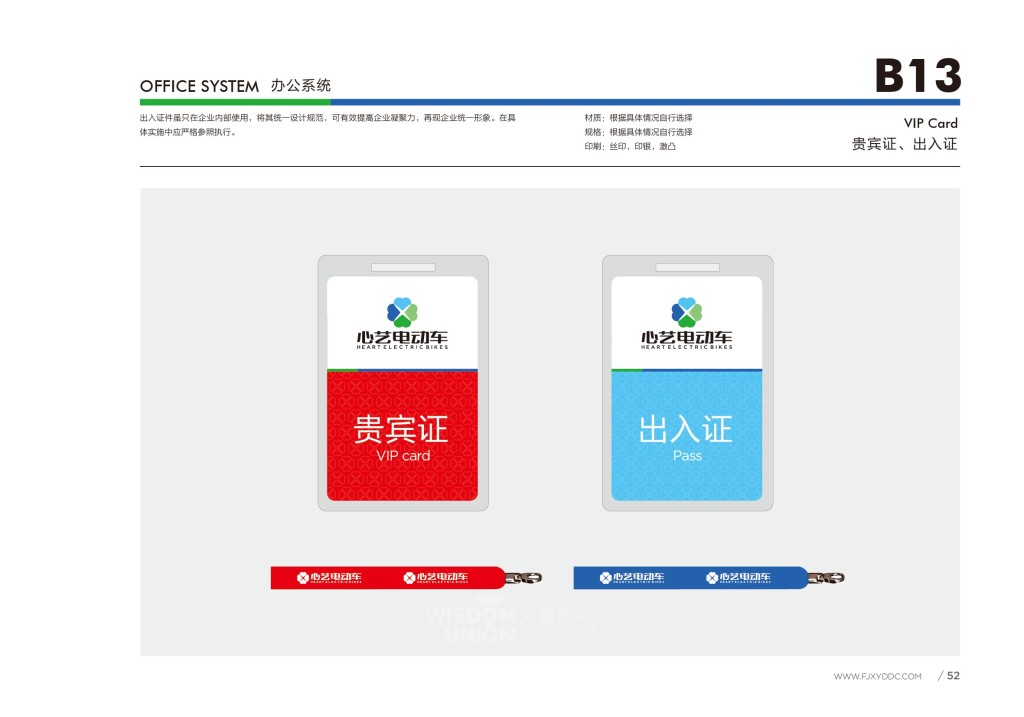Click the VIP card holder slot
1024x717 pixels.
(403, 268)
